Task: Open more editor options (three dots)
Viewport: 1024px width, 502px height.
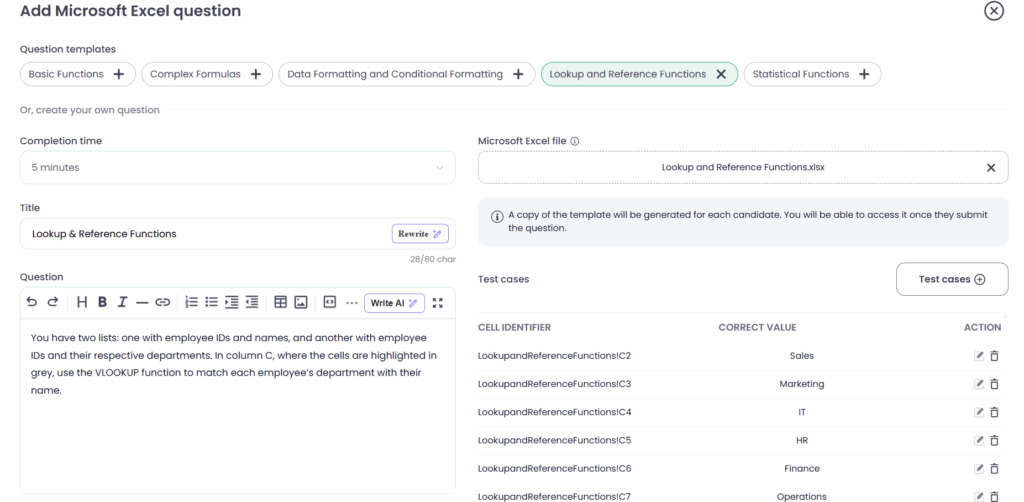Action: coord(351,302)
